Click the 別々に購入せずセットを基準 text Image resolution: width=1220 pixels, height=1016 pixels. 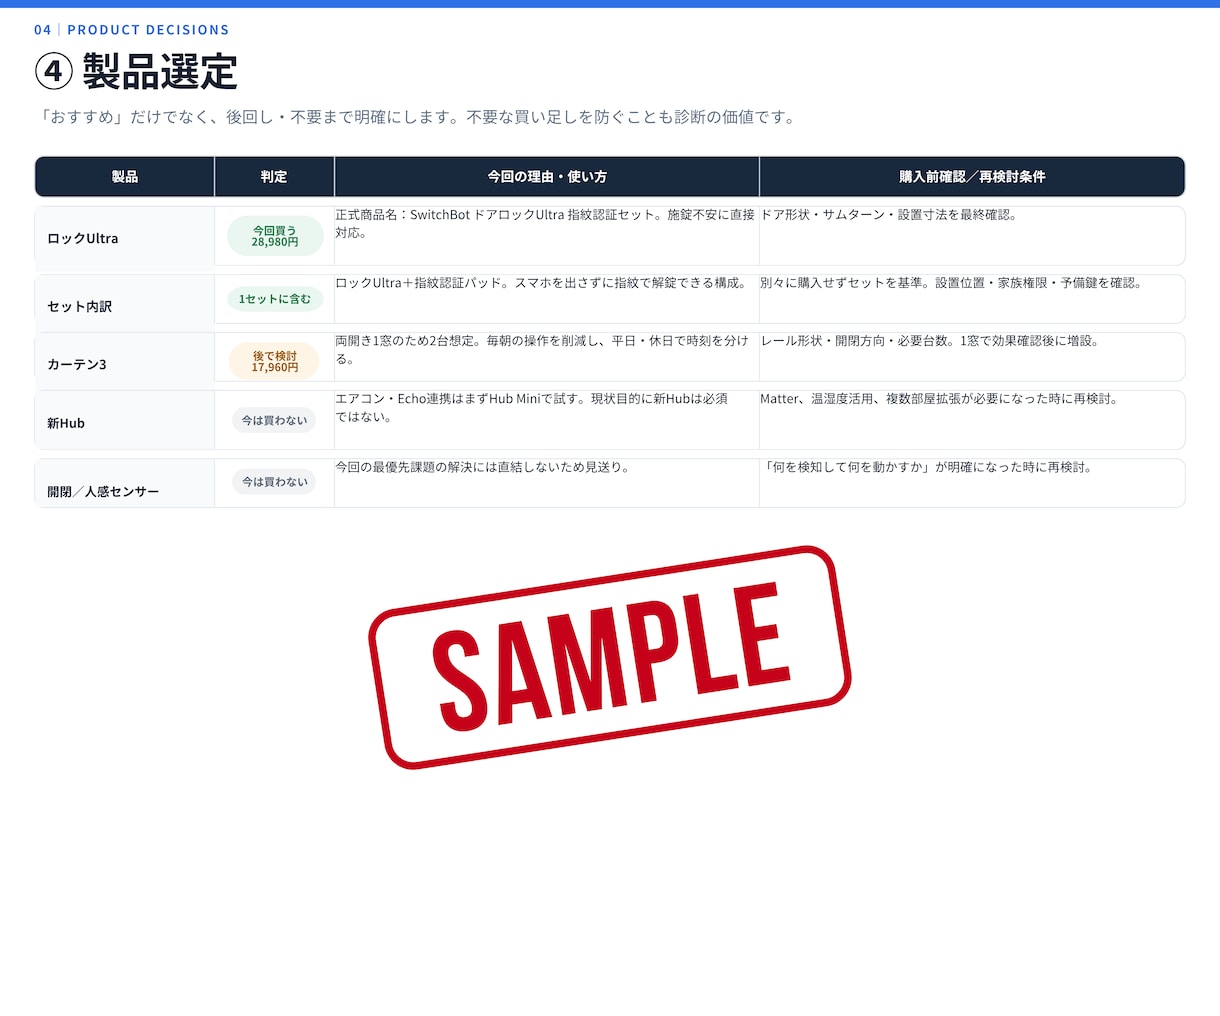tap(951, 283)
